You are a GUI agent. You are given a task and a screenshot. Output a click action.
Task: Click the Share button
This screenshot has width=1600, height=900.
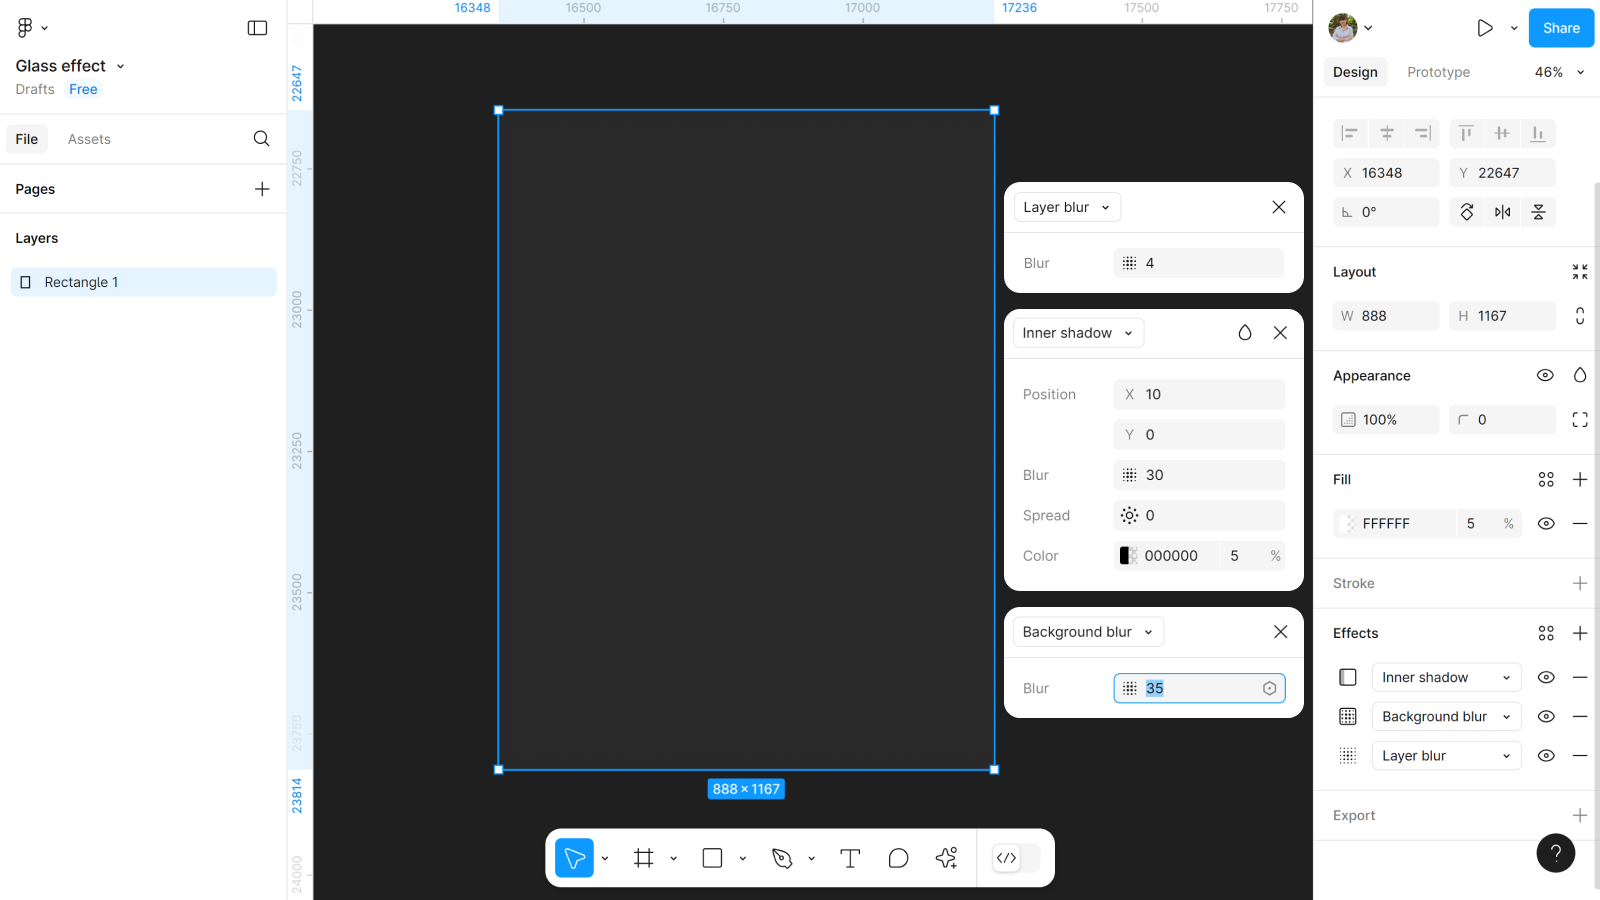(1560, 28)
